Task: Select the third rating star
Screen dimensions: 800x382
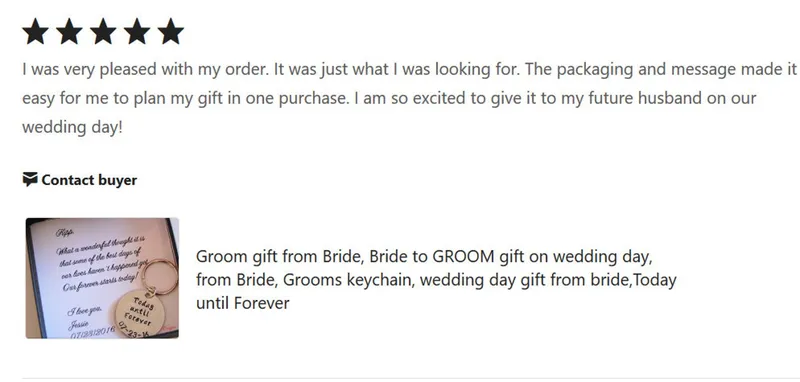Action: tap(103, 32)
